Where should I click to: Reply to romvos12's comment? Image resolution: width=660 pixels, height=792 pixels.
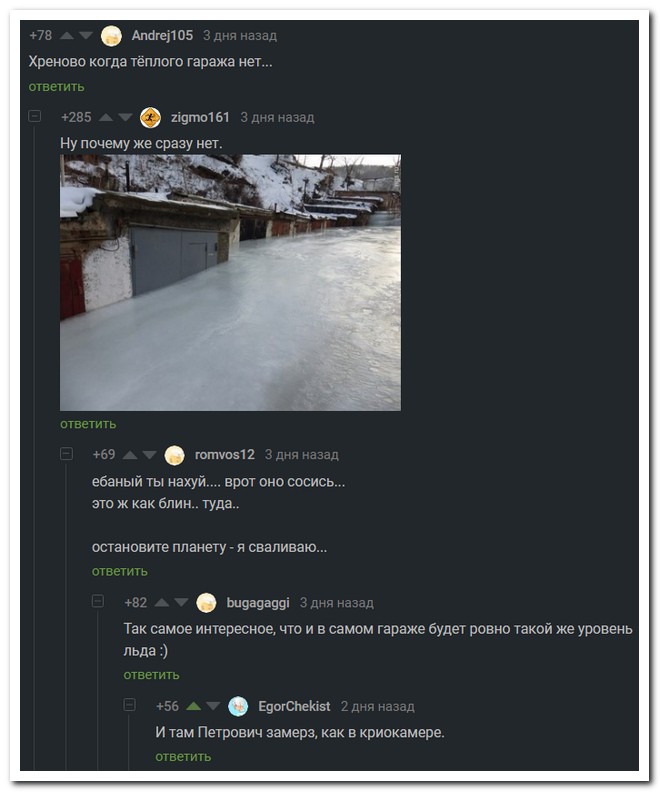[x=120, y=571]
